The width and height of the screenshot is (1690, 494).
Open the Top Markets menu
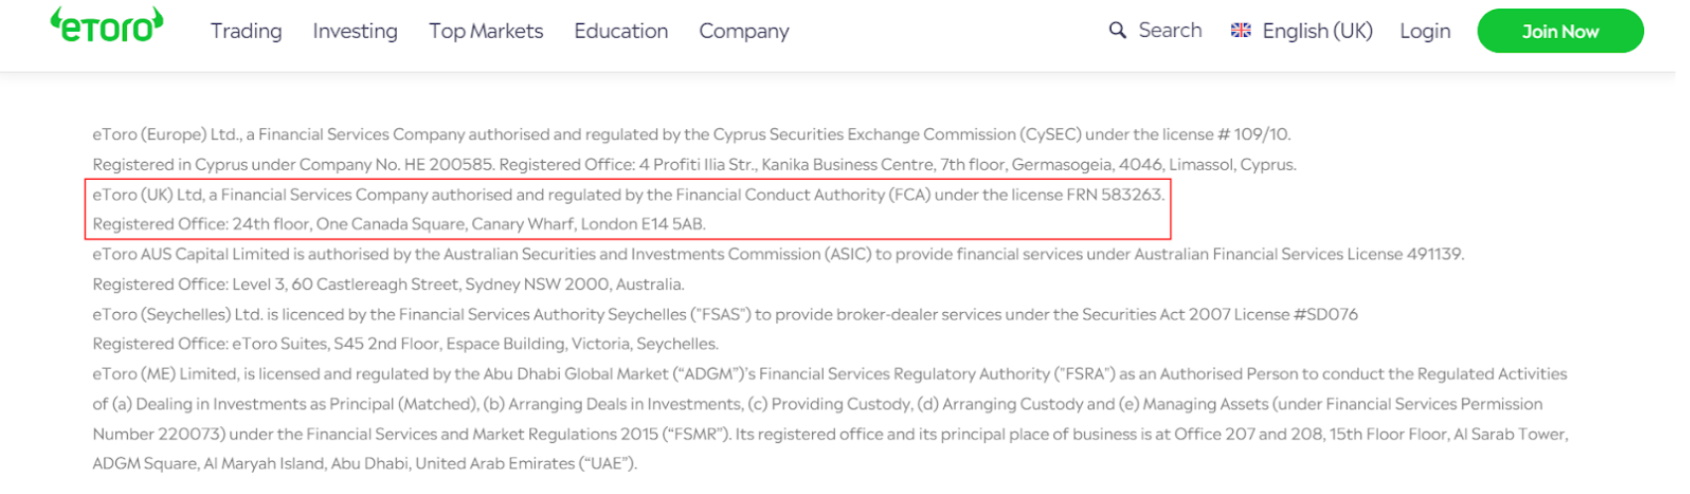[486, 31]
